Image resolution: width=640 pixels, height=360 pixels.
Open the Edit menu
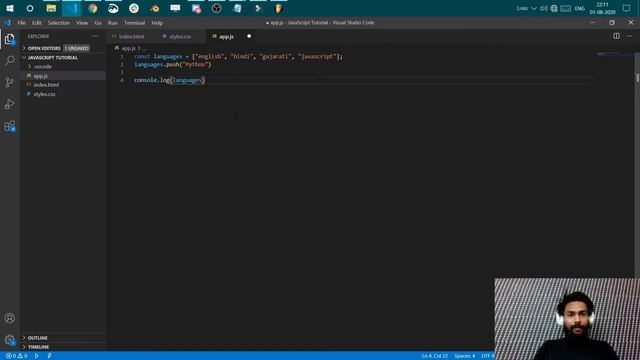(37, 23)
